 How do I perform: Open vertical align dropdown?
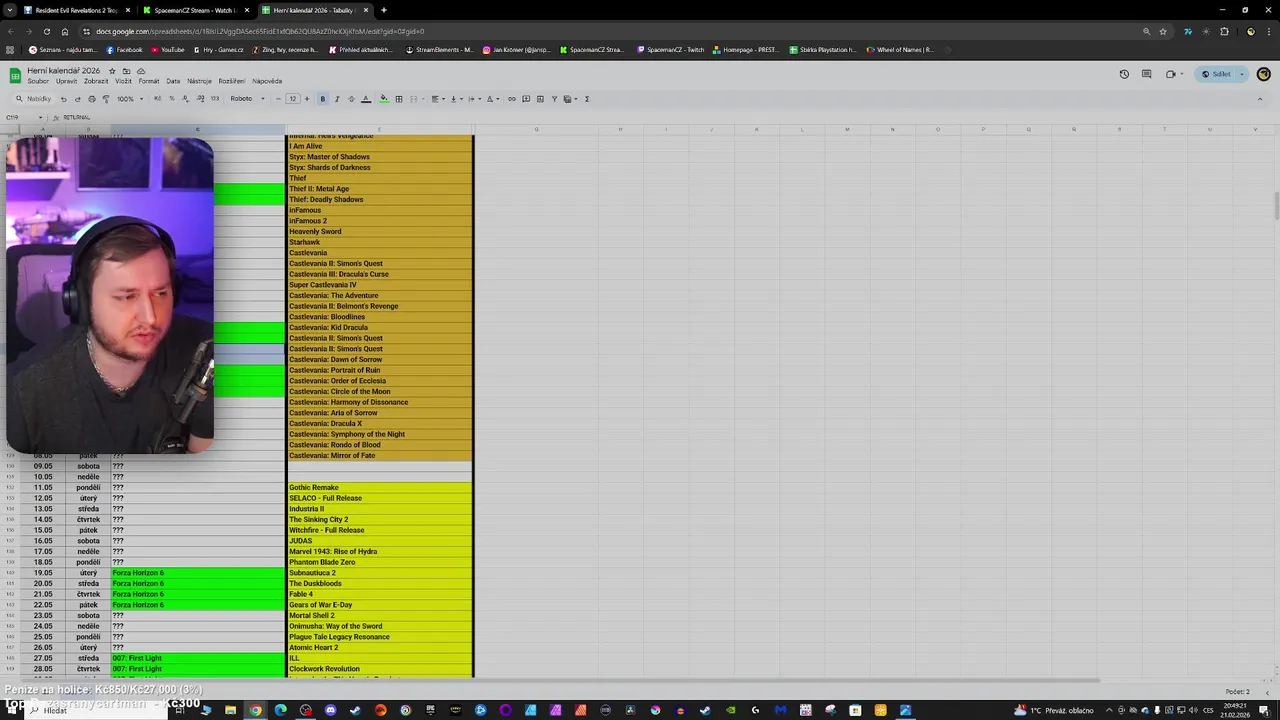tap(455, 99)
